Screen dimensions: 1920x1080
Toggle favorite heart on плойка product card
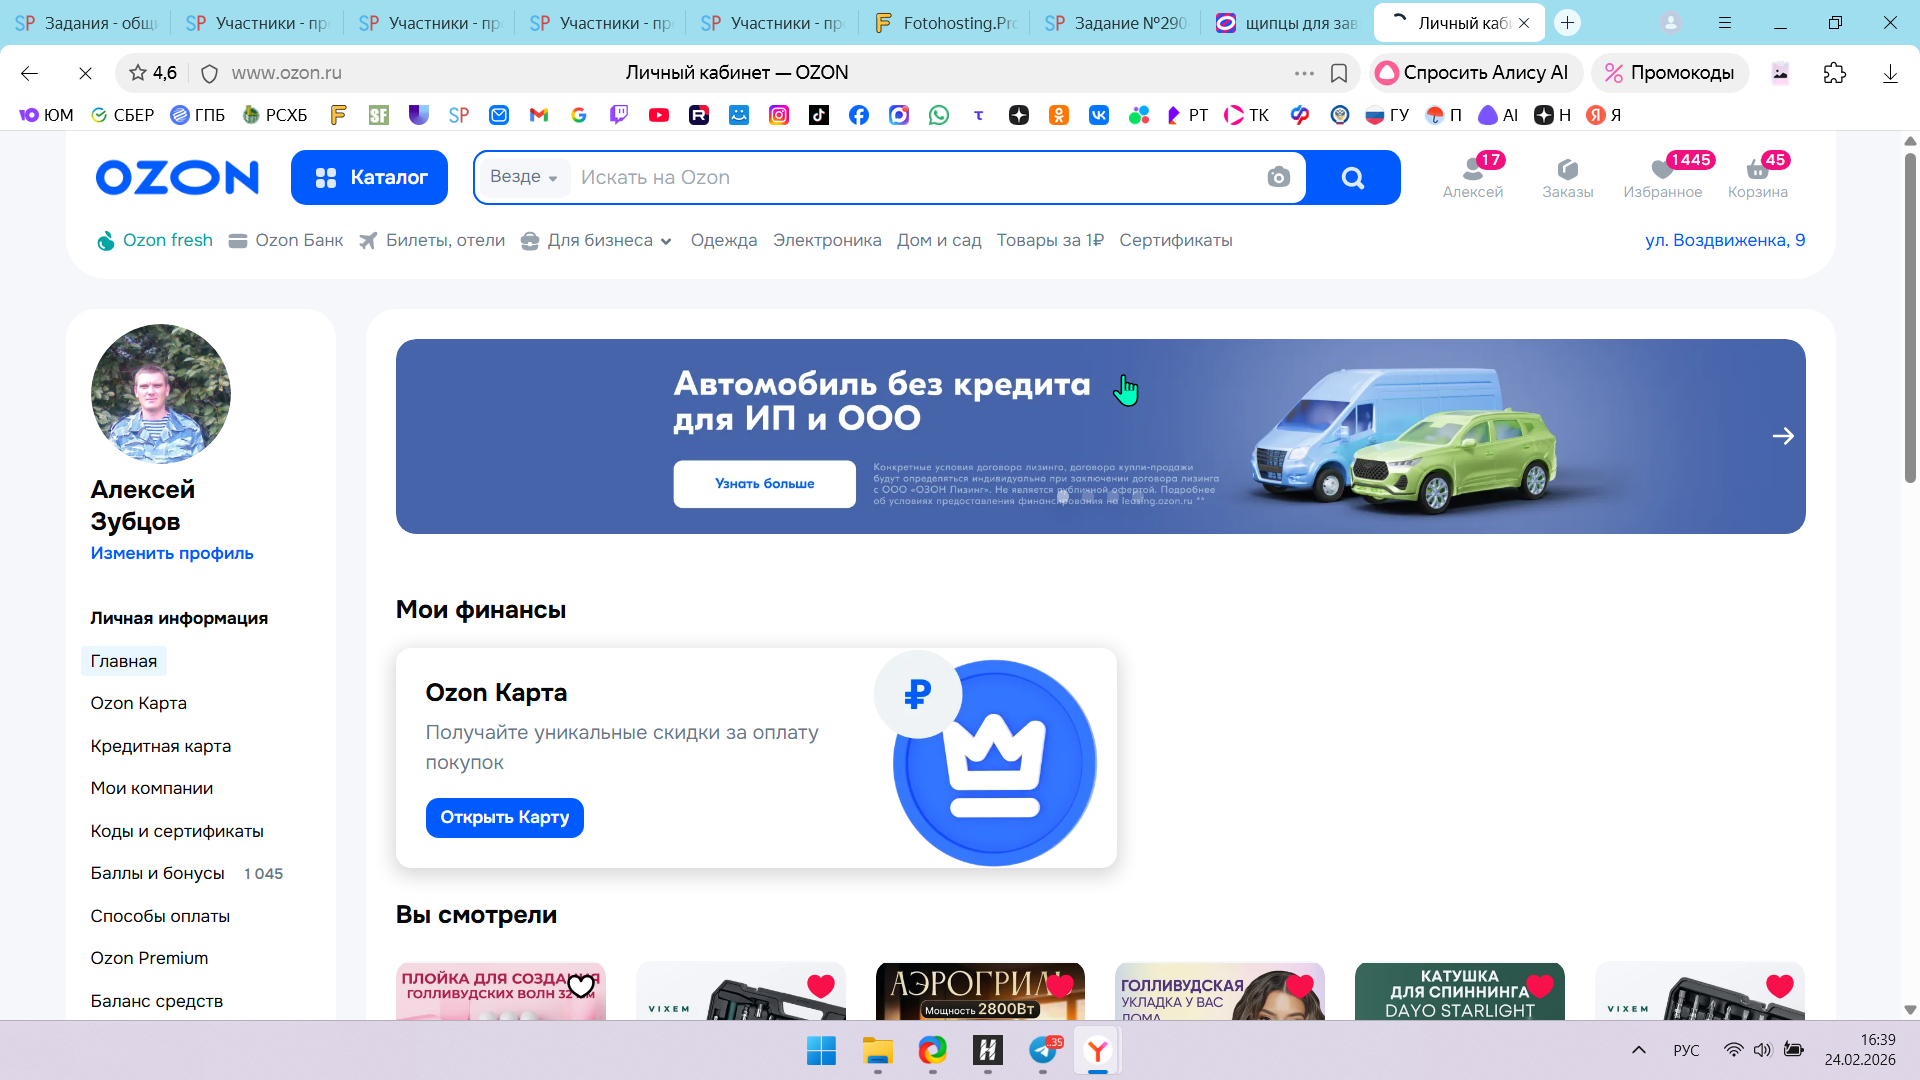581,987
